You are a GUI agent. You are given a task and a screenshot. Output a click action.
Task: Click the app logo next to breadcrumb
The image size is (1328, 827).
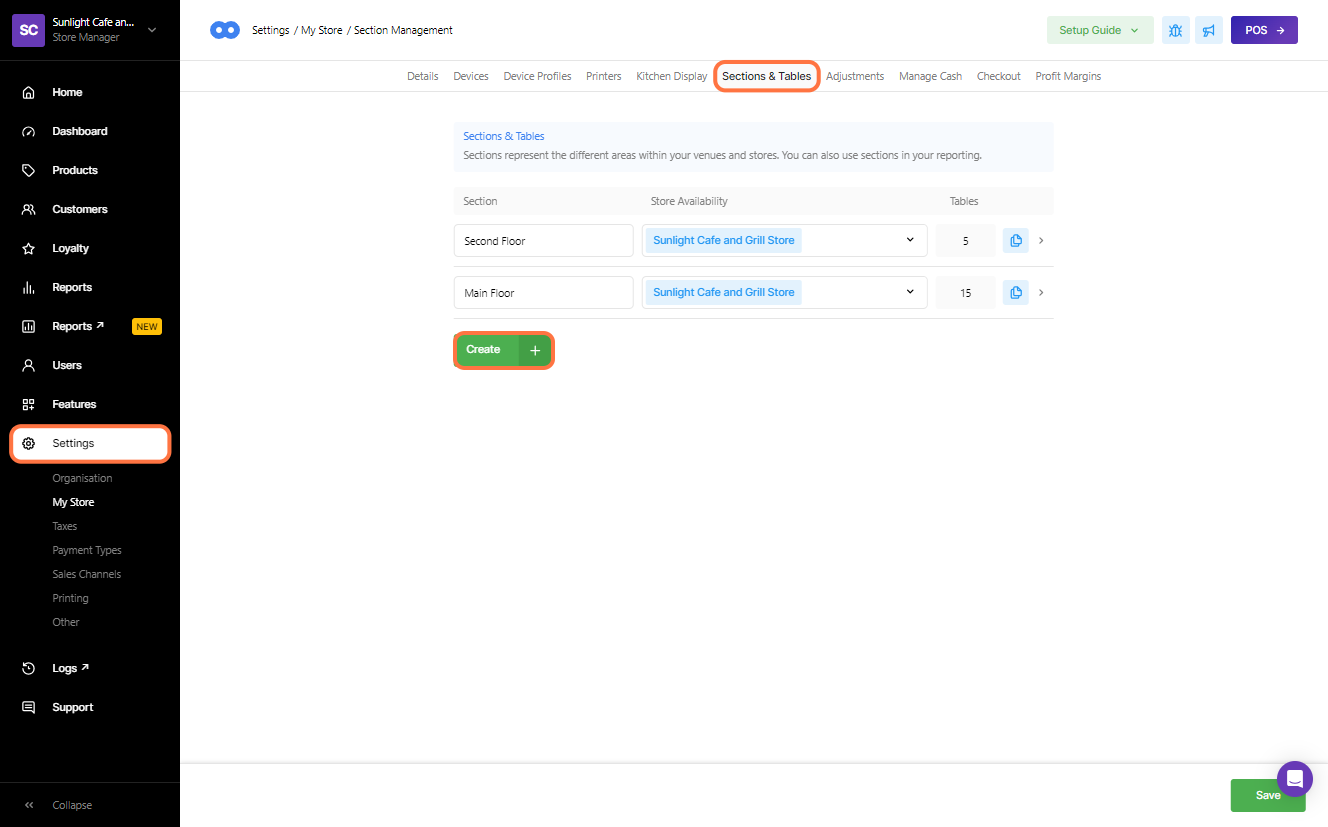(x=225, y=30)
